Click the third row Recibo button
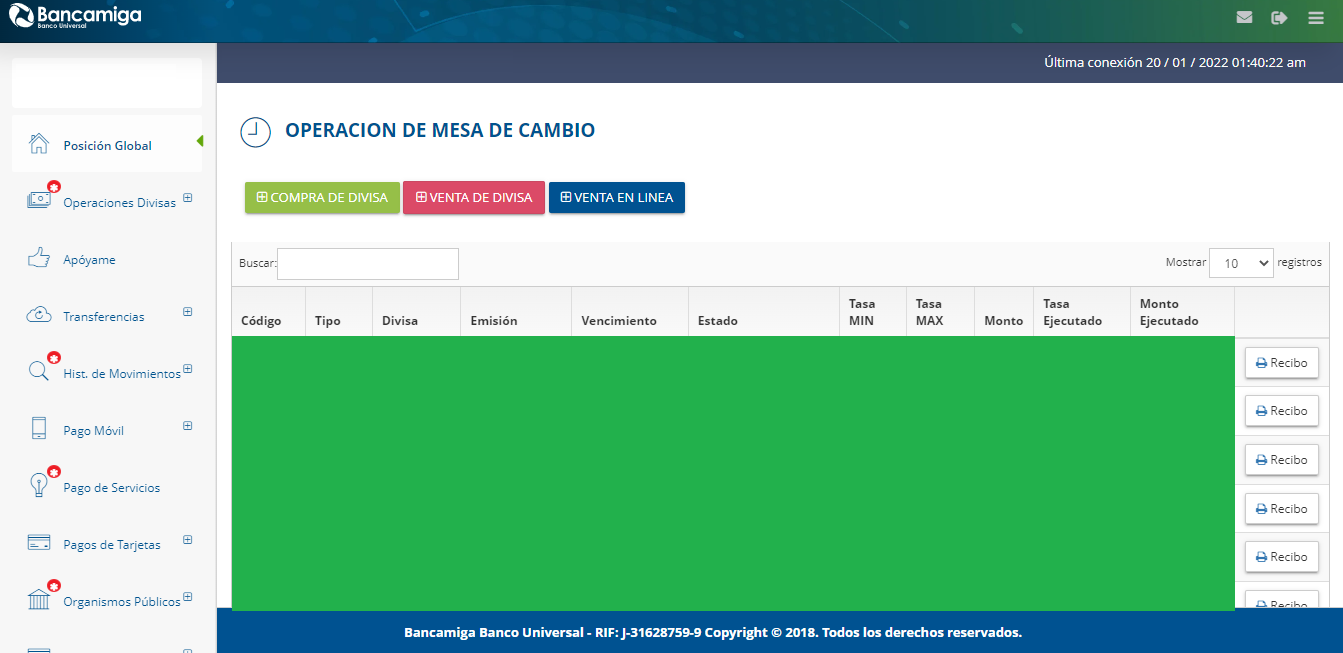This screenshot has width=1343, height=653. point(1282,460)
